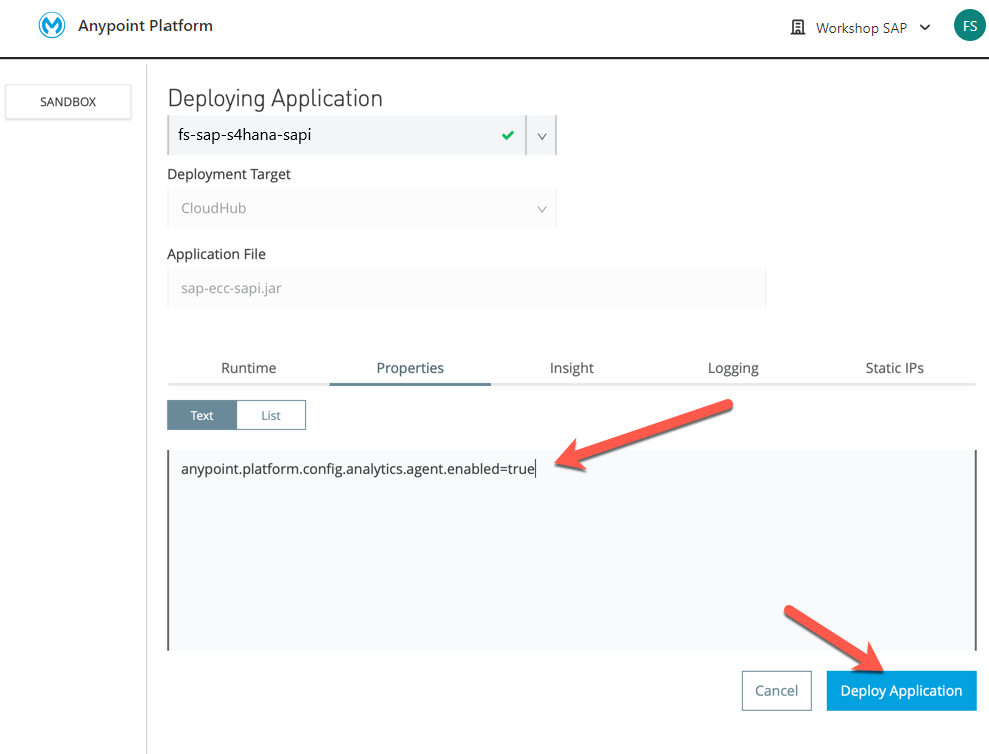Click the sap-ecc-sapi.jar application file field

point(467,288)
